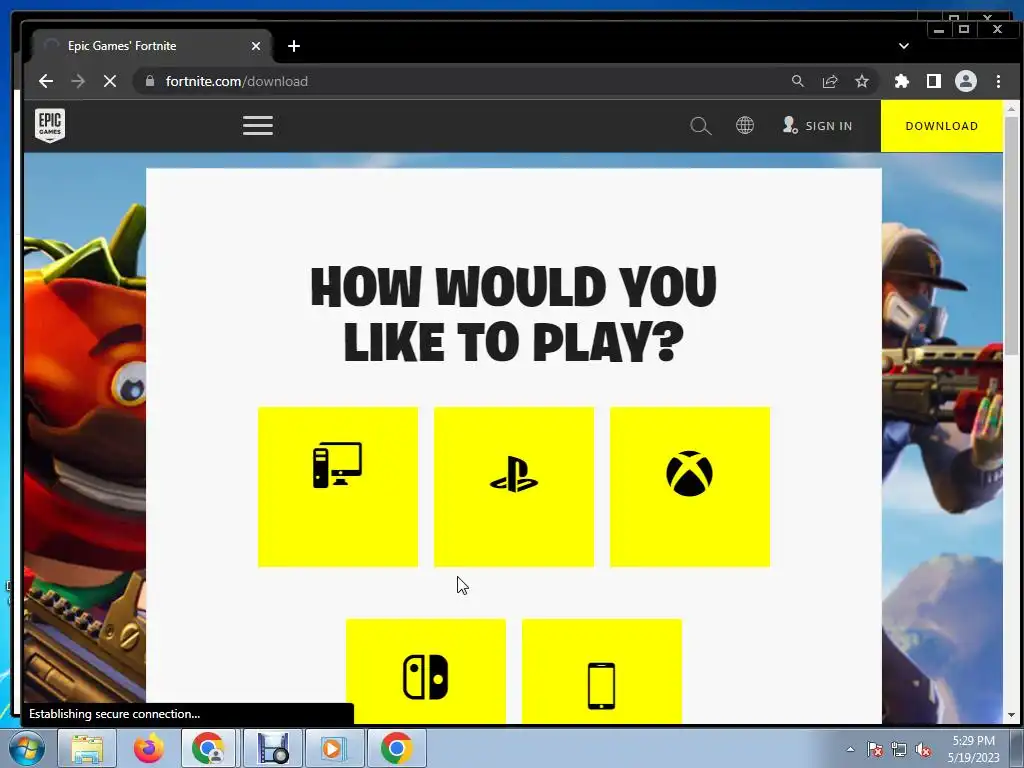
Task: Go back with browser back arrow
Action: [46, 81]
